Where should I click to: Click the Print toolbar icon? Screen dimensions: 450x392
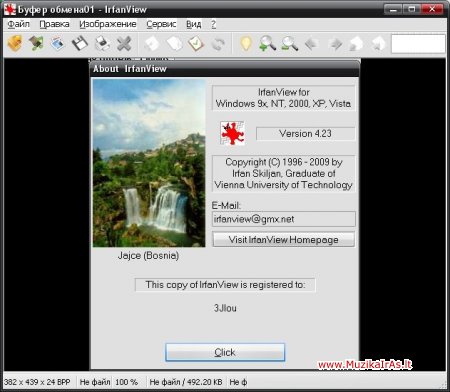(x=102, y=43)
